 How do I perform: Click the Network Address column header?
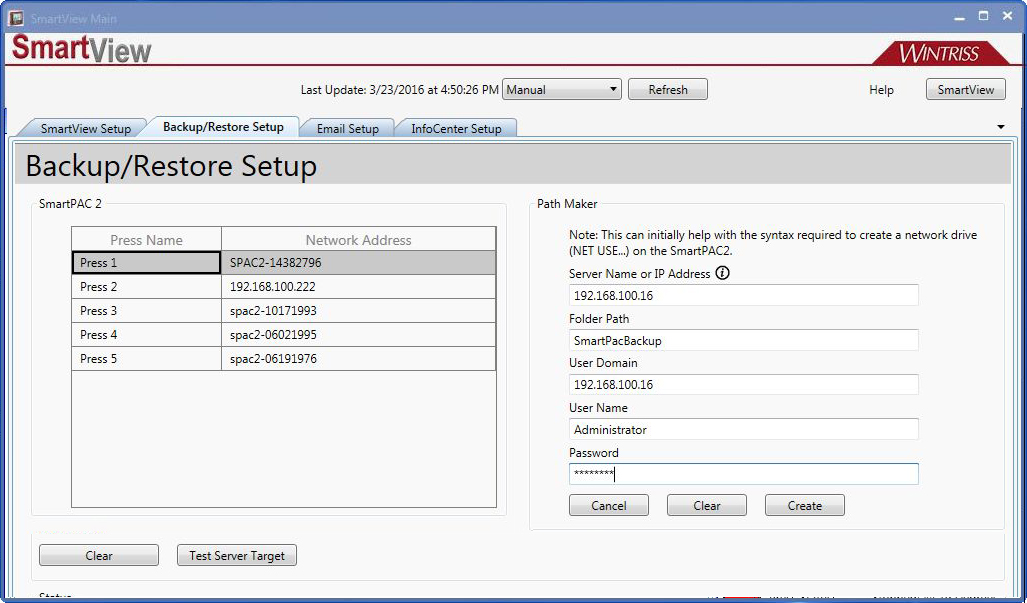(358, 240)
